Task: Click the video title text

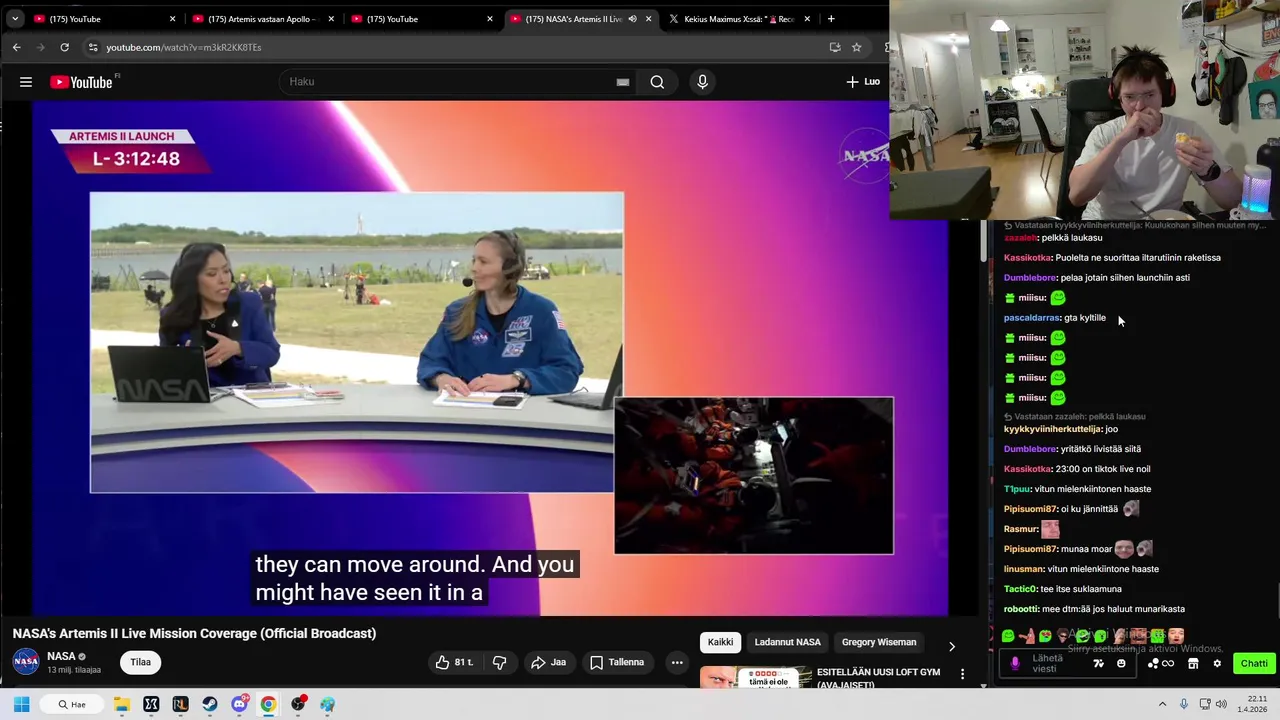Action: 194,633
